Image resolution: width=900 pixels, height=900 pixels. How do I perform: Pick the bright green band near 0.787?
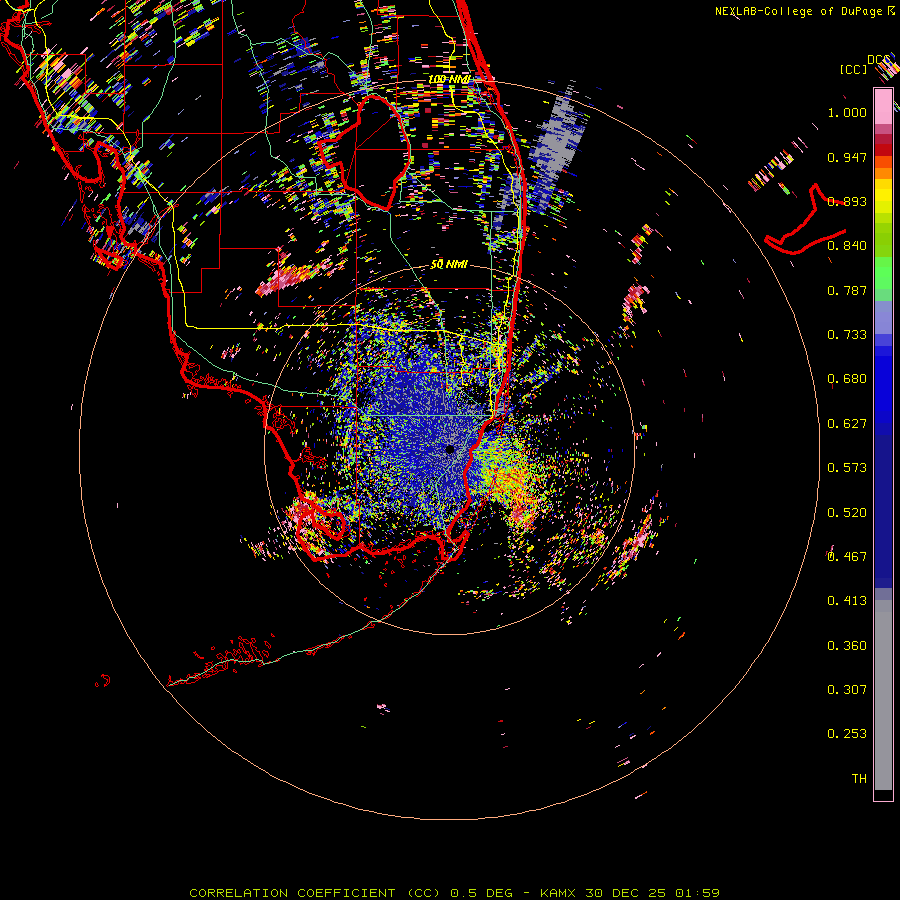coord(883,273)
